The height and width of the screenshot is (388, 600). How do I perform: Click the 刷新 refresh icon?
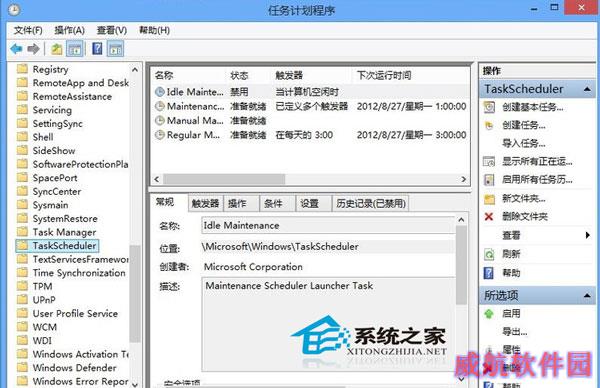(489, 254)
